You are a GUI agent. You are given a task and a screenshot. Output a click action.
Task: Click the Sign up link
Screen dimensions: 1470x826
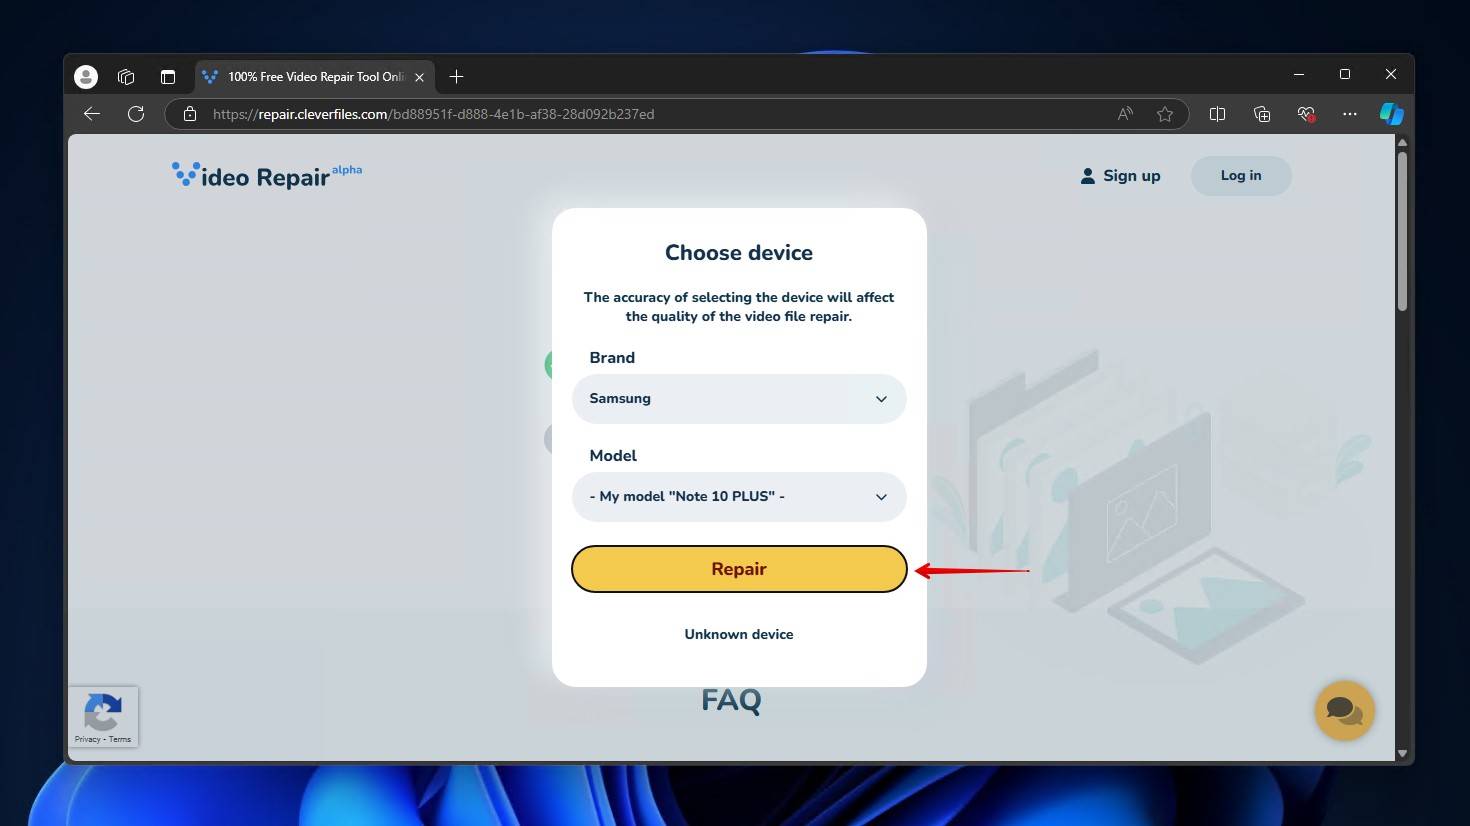1120,176
